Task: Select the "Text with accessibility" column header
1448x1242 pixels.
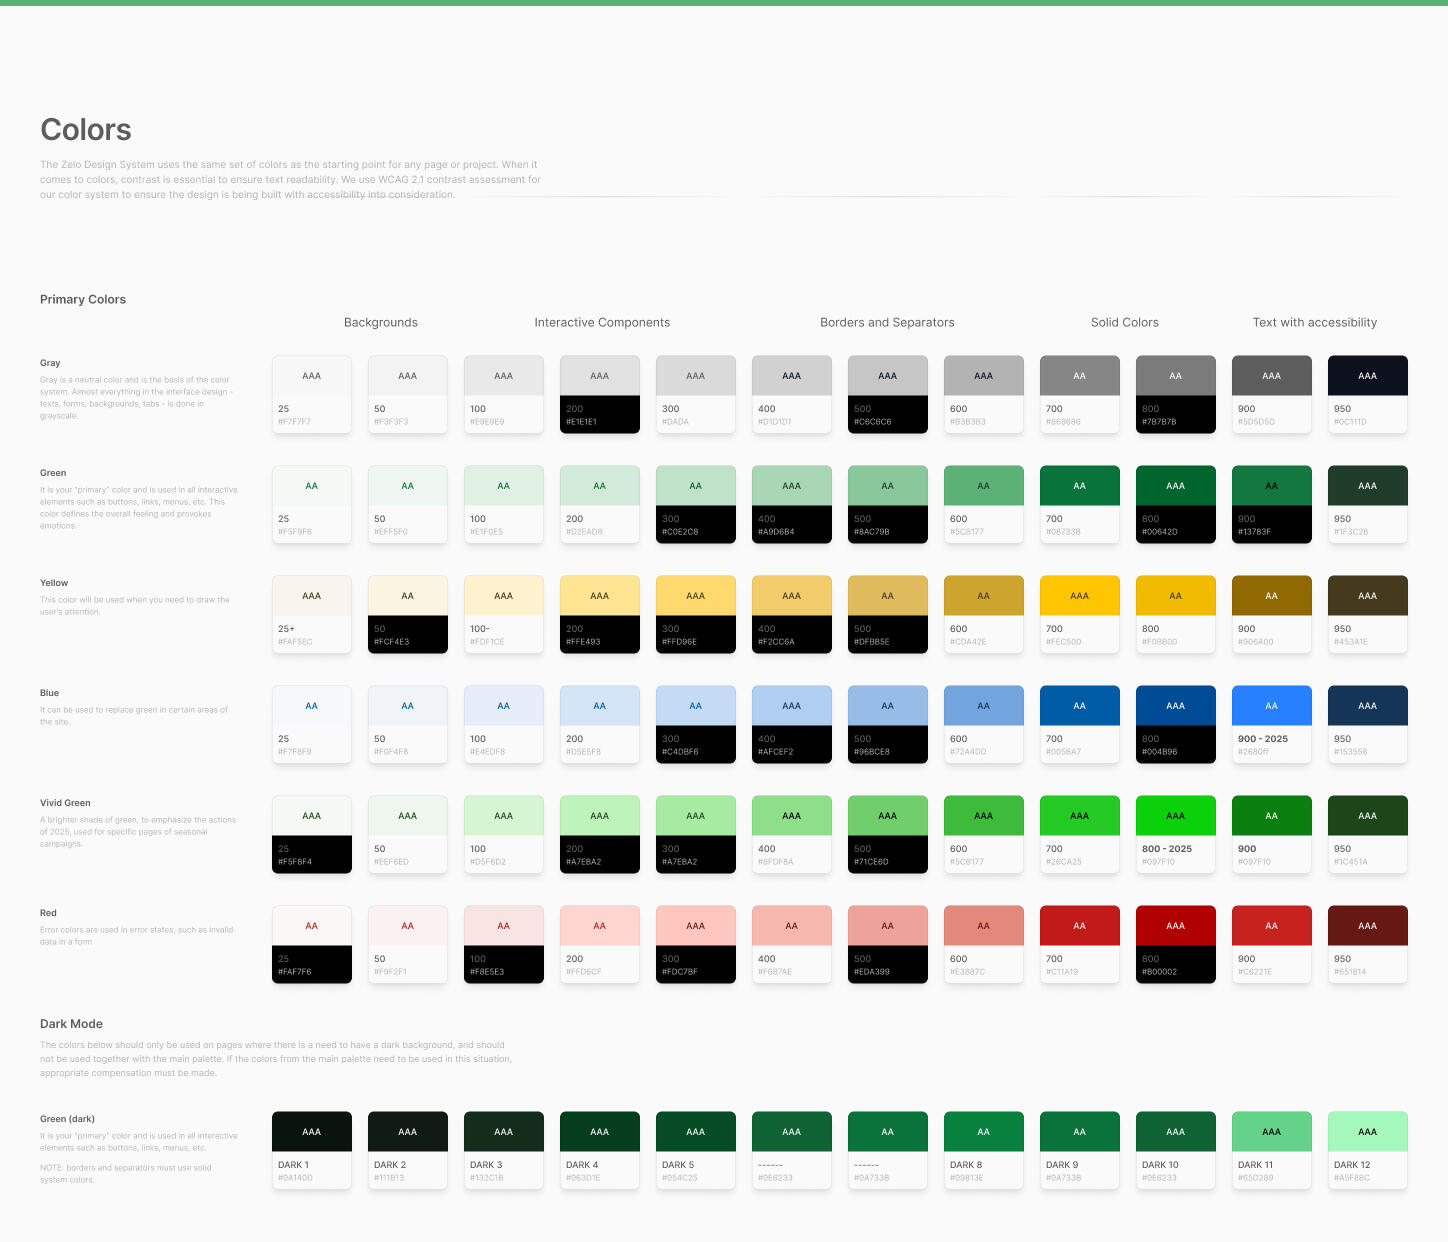Action: pos(1315,322)
